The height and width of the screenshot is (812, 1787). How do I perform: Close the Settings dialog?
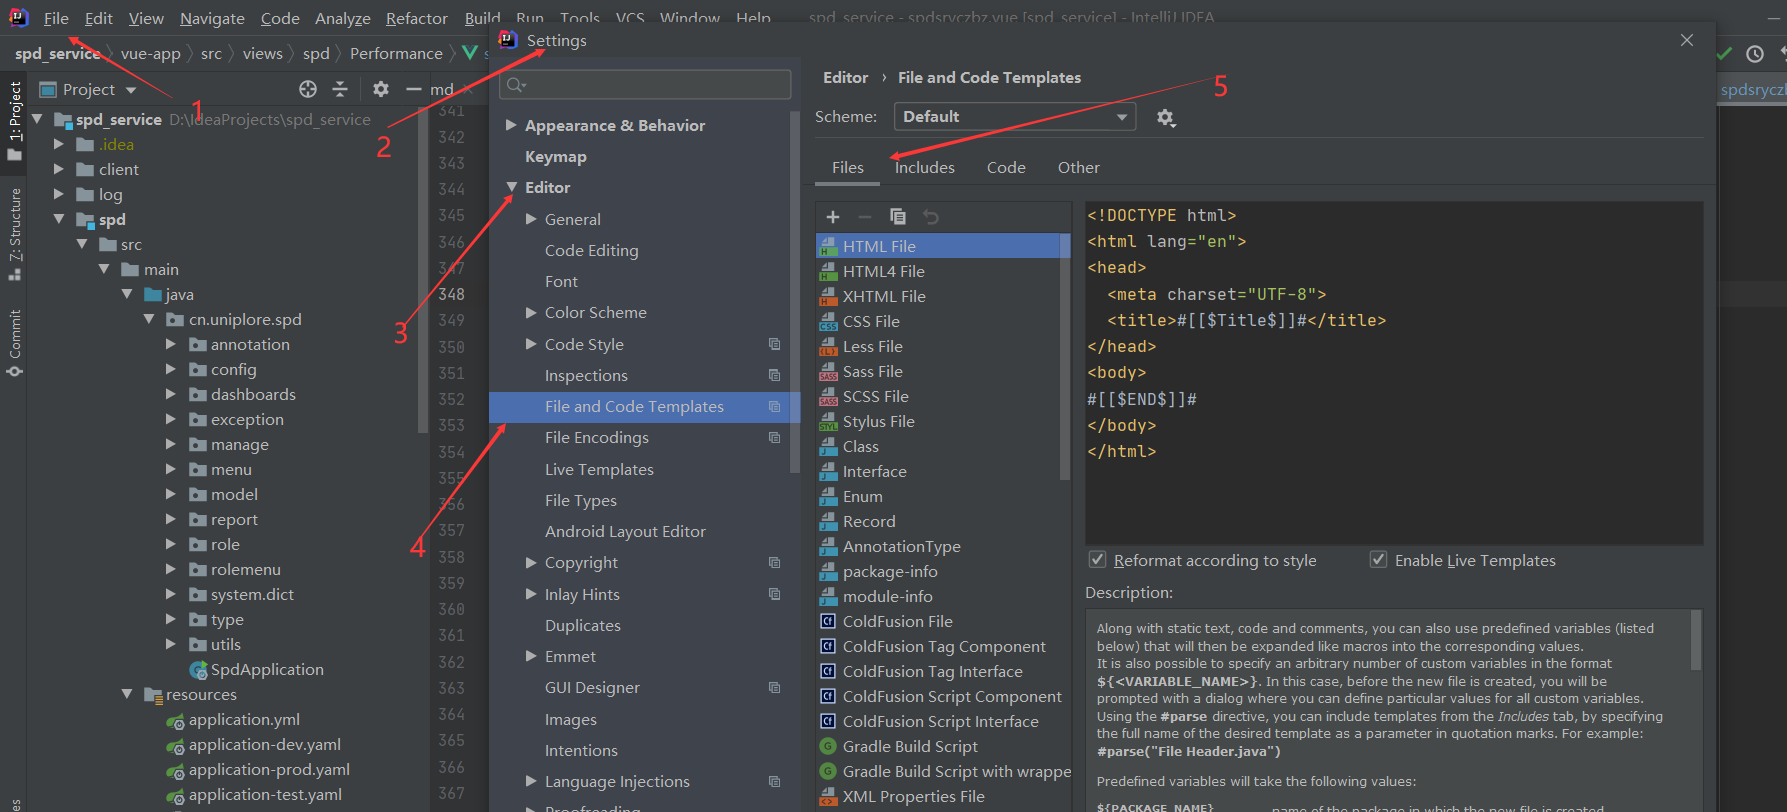click(x=1687, y=40)
